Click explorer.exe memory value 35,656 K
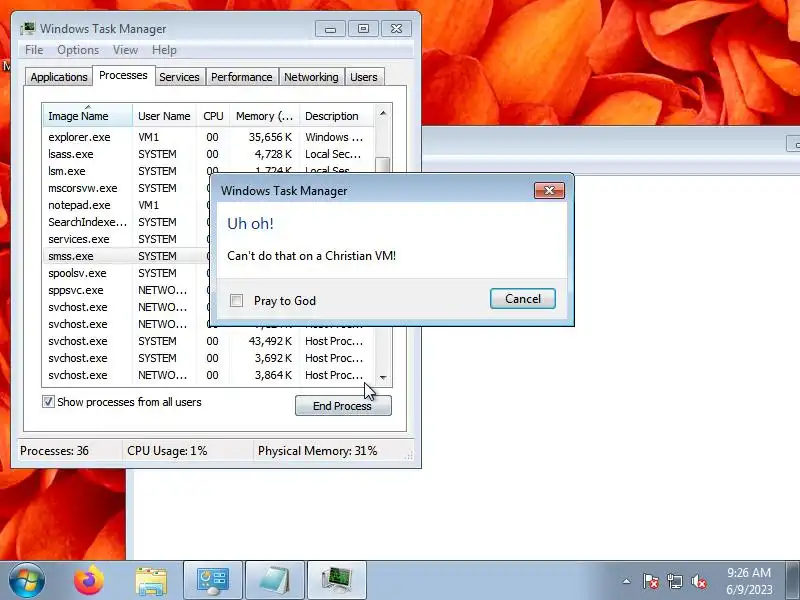 [x=270, y=137]
